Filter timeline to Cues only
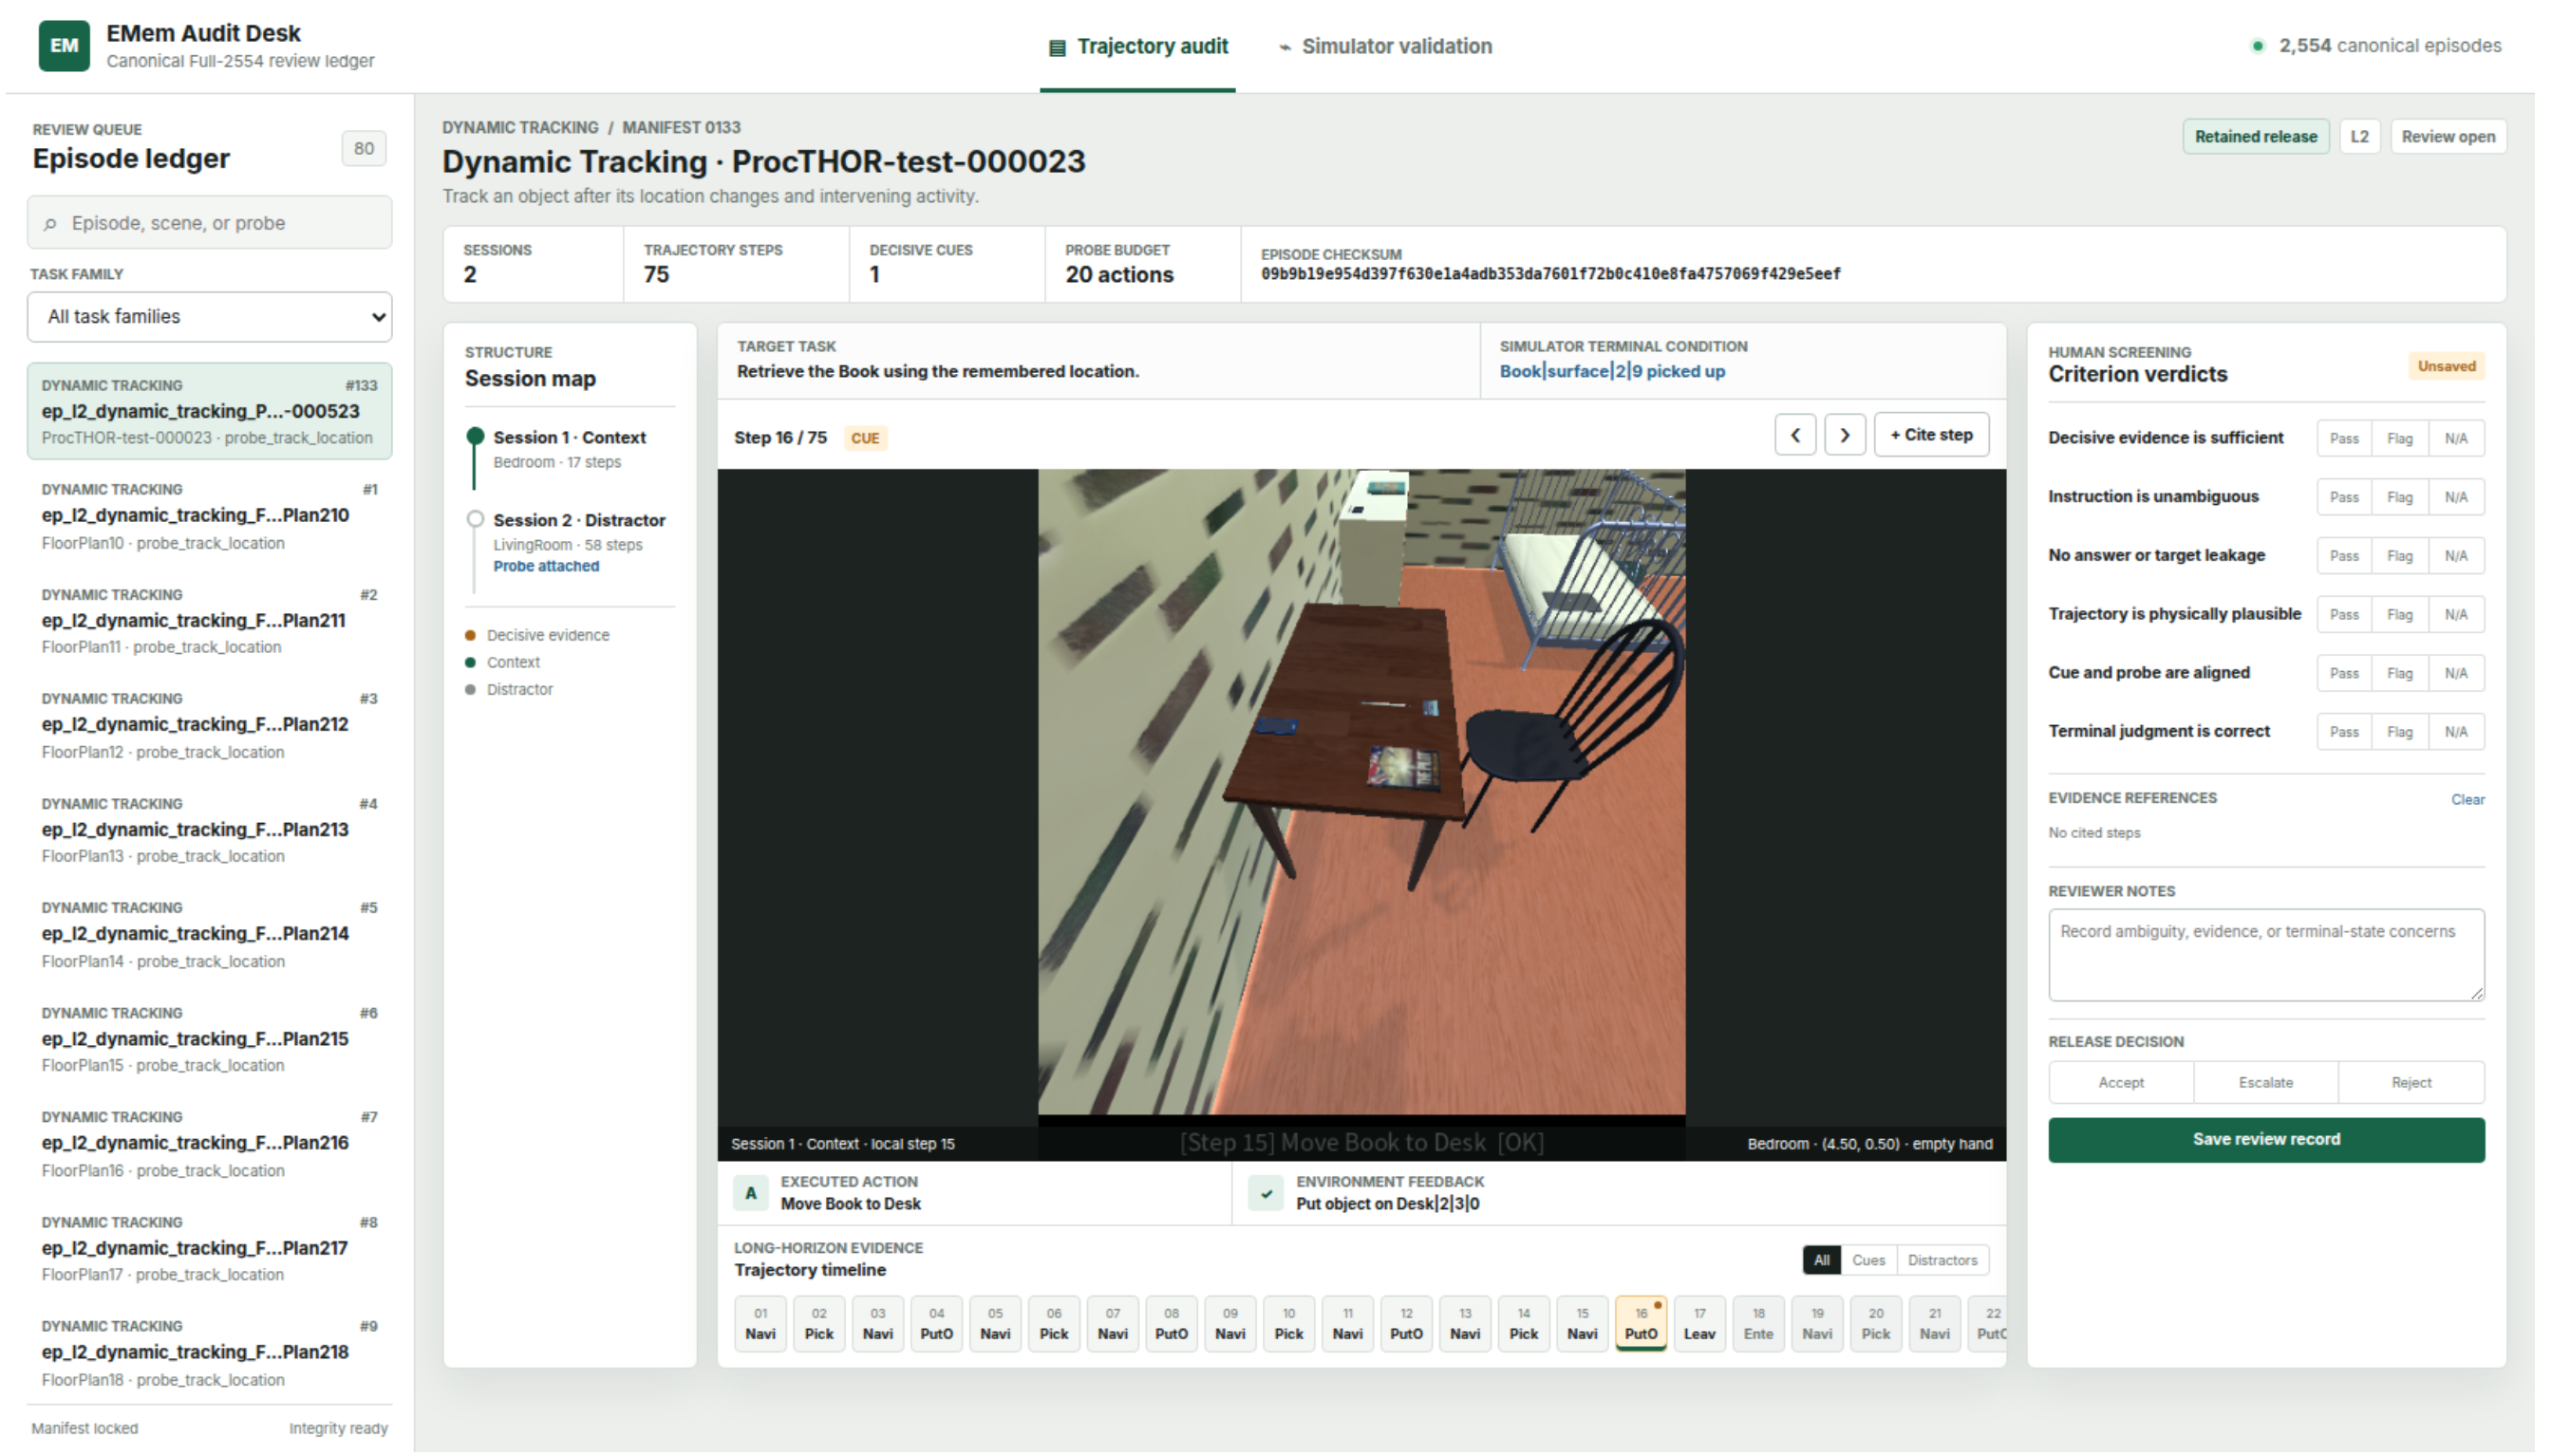 tap(1868, 1260)
